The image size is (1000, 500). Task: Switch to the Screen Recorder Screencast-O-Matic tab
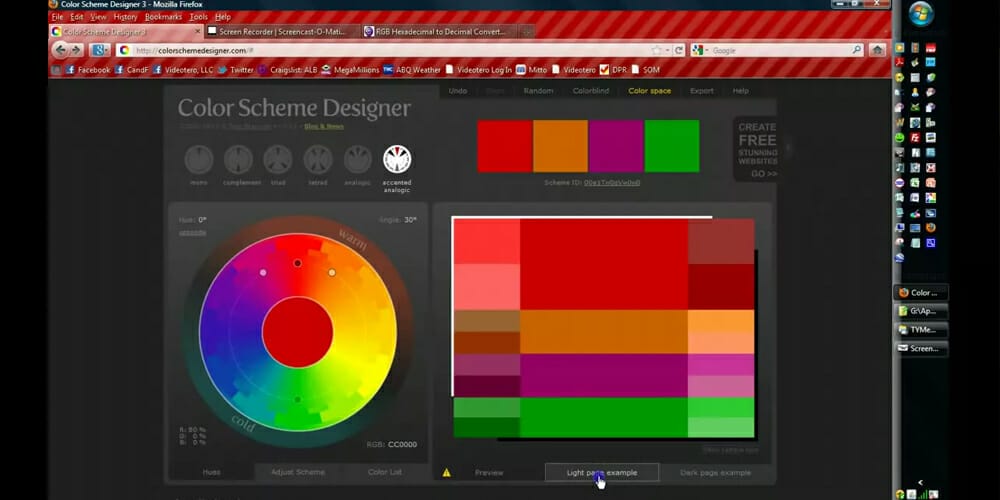pyautogui.click(x=283, y=31)
